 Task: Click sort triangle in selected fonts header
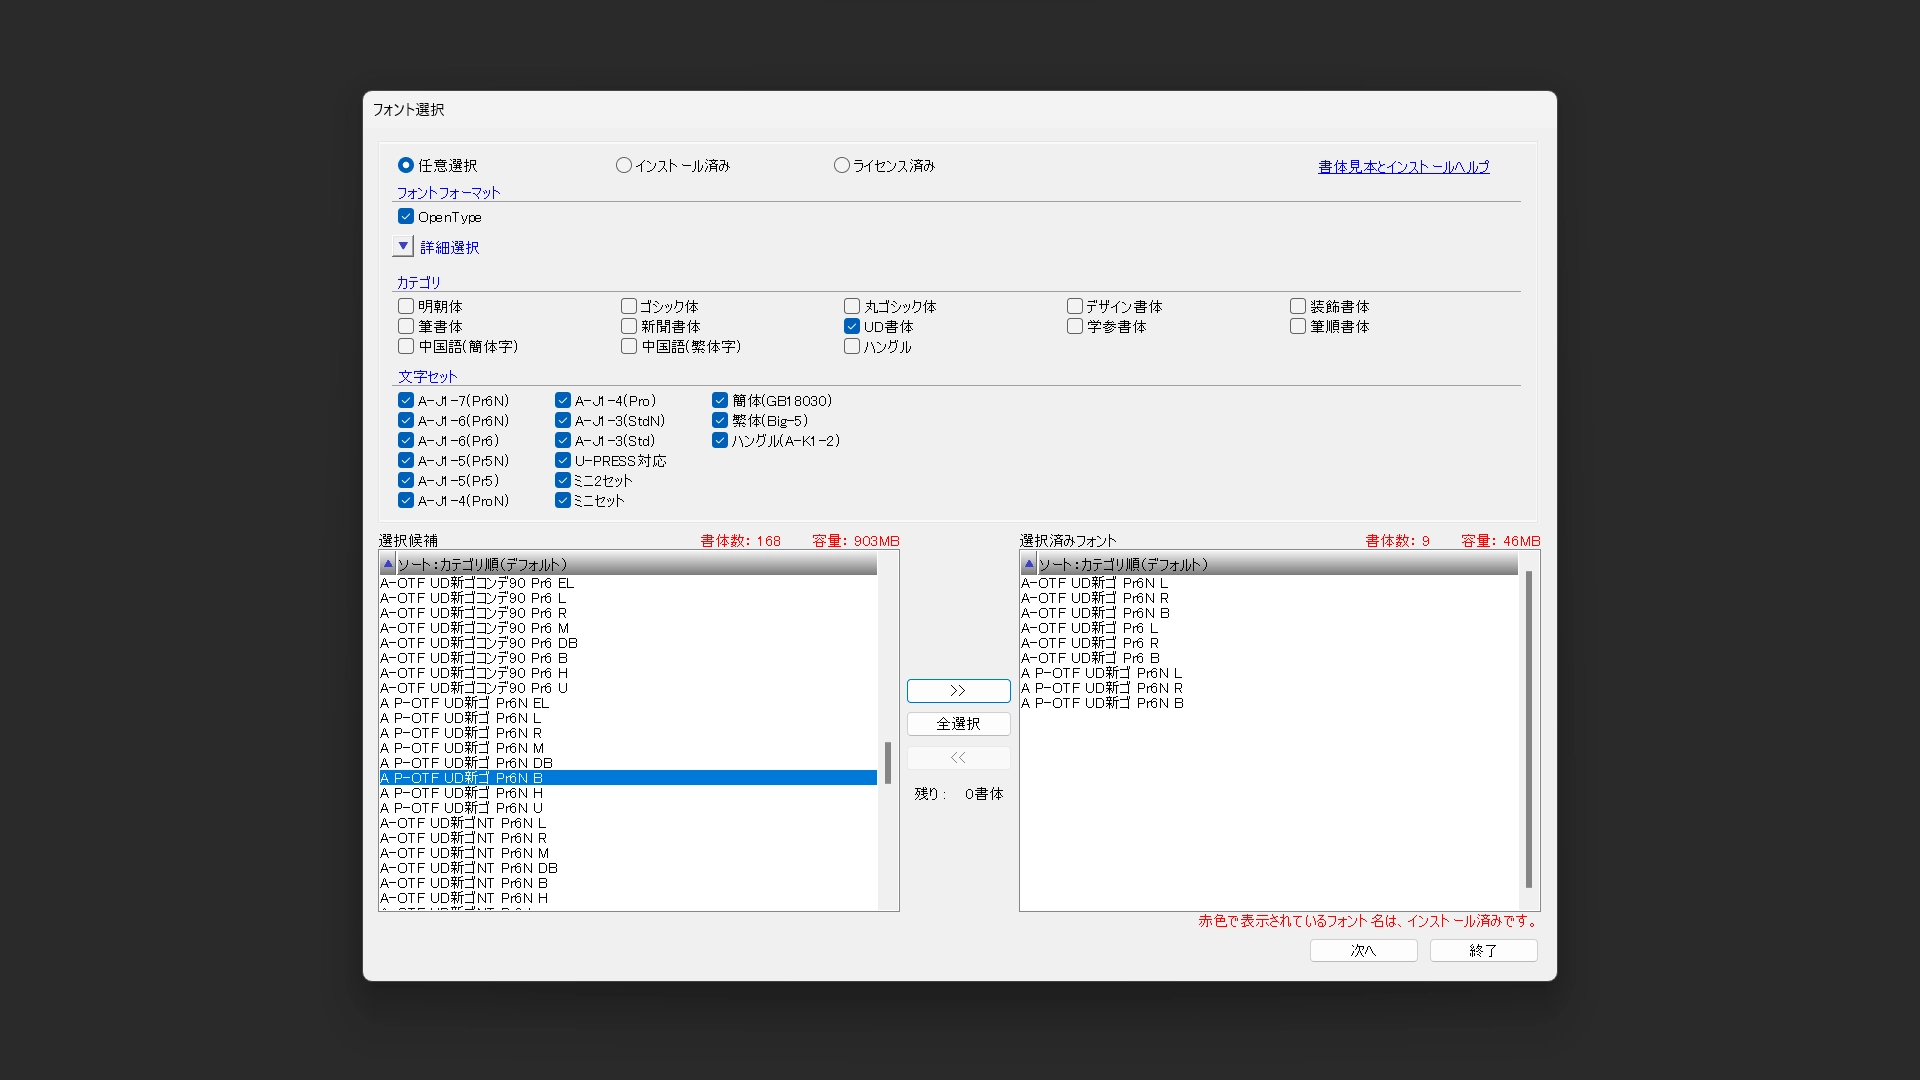point(1028,565)
